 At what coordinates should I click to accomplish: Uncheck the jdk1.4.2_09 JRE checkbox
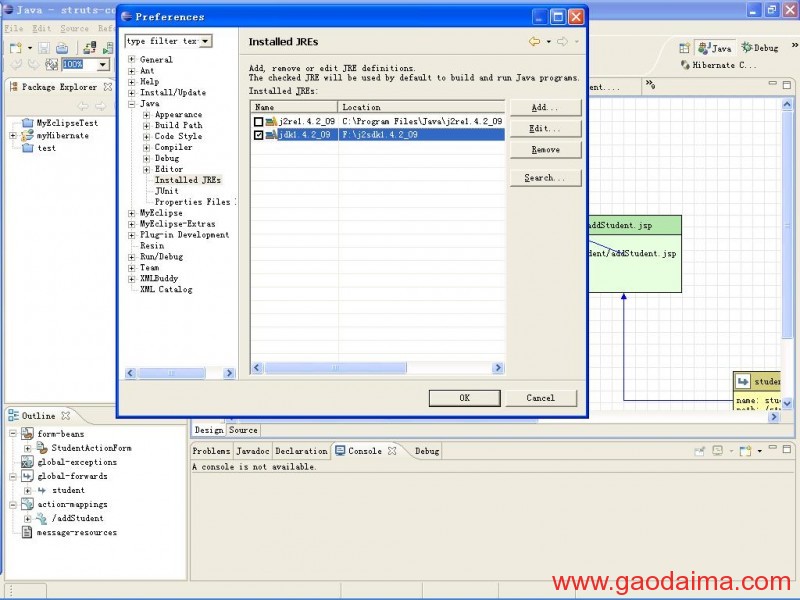(258, 135)
